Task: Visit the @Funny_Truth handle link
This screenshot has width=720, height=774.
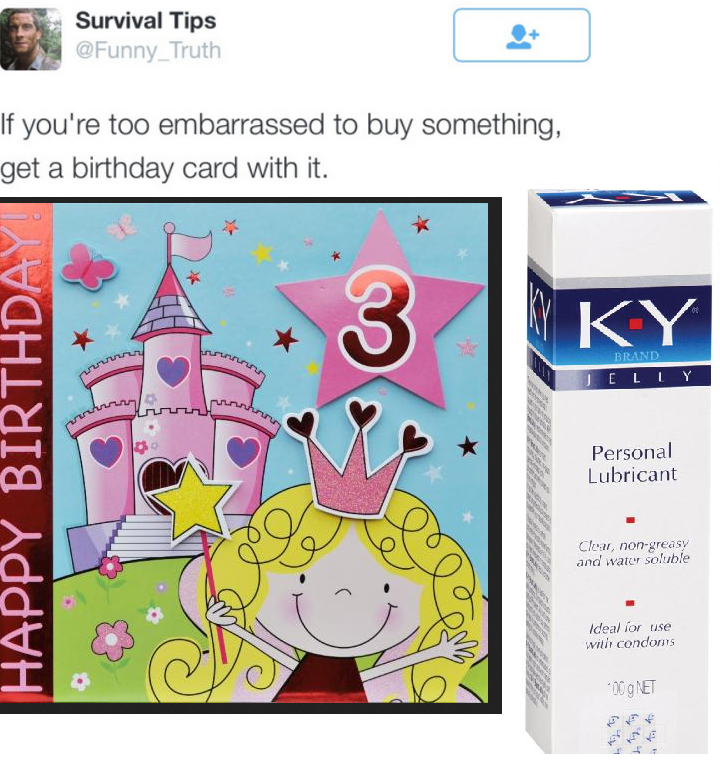Action: [148, 50]
